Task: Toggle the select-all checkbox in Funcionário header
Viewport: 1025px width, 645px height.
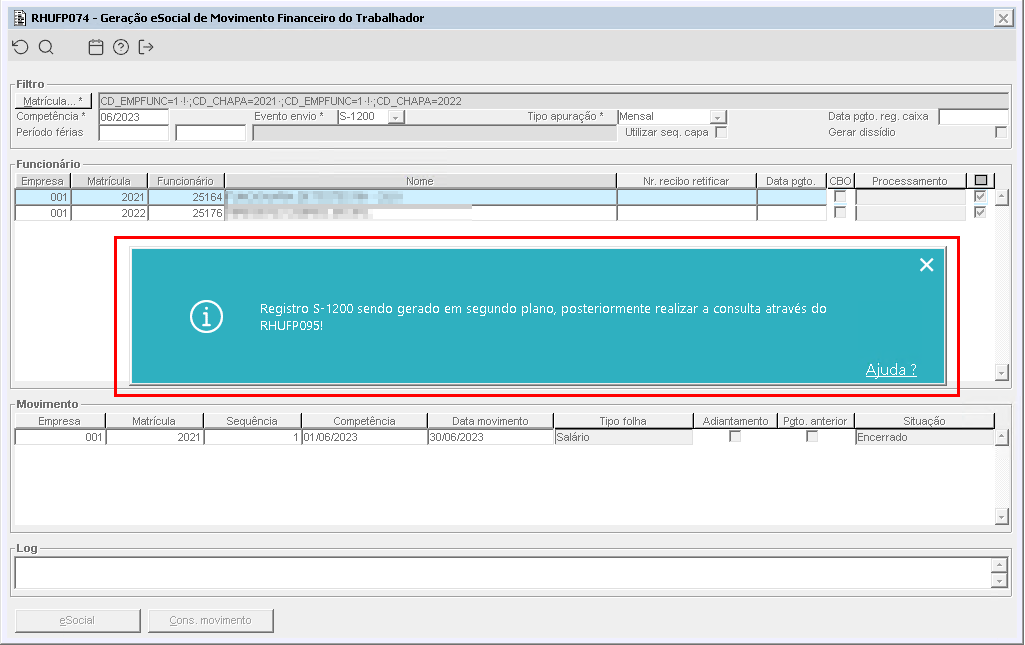Action: click(x=981, y=180)
